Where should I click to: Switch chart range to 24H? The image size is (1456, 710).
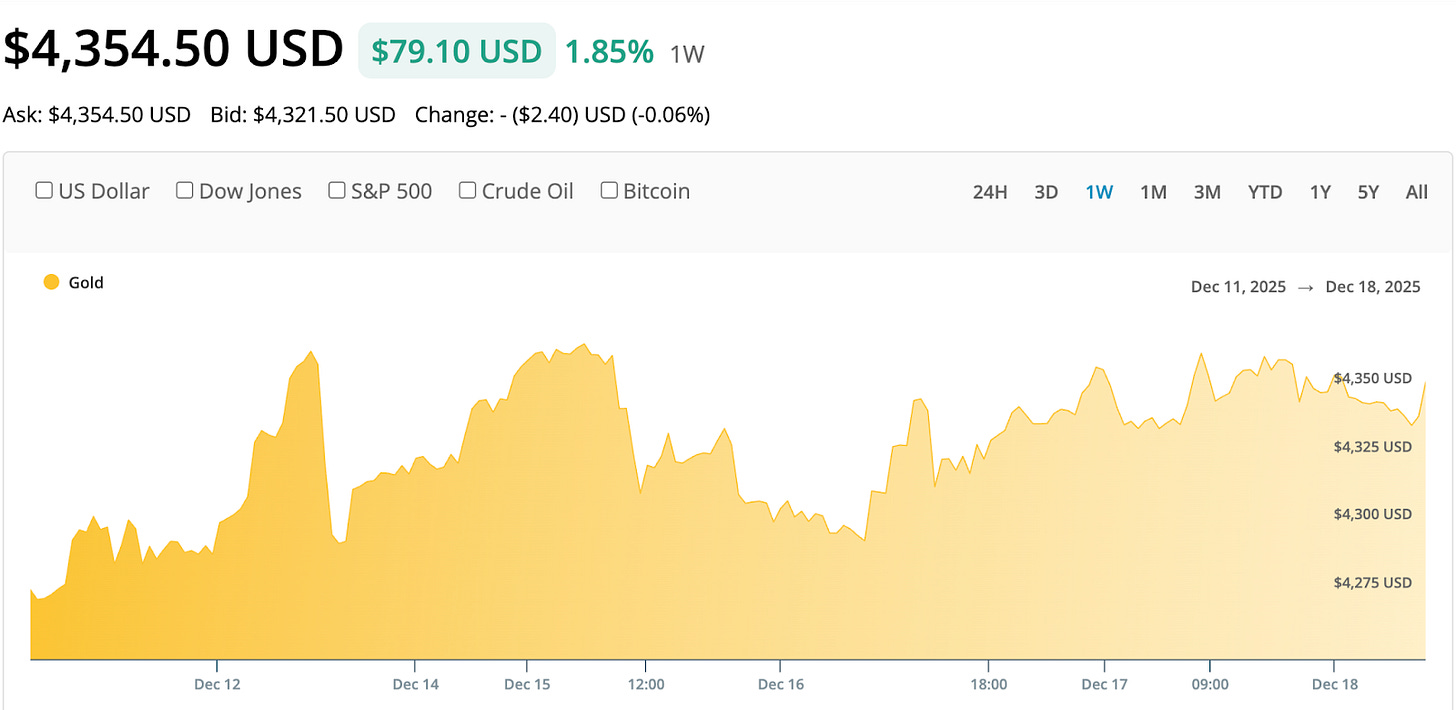pyautogui.click(x=990, y=192)
